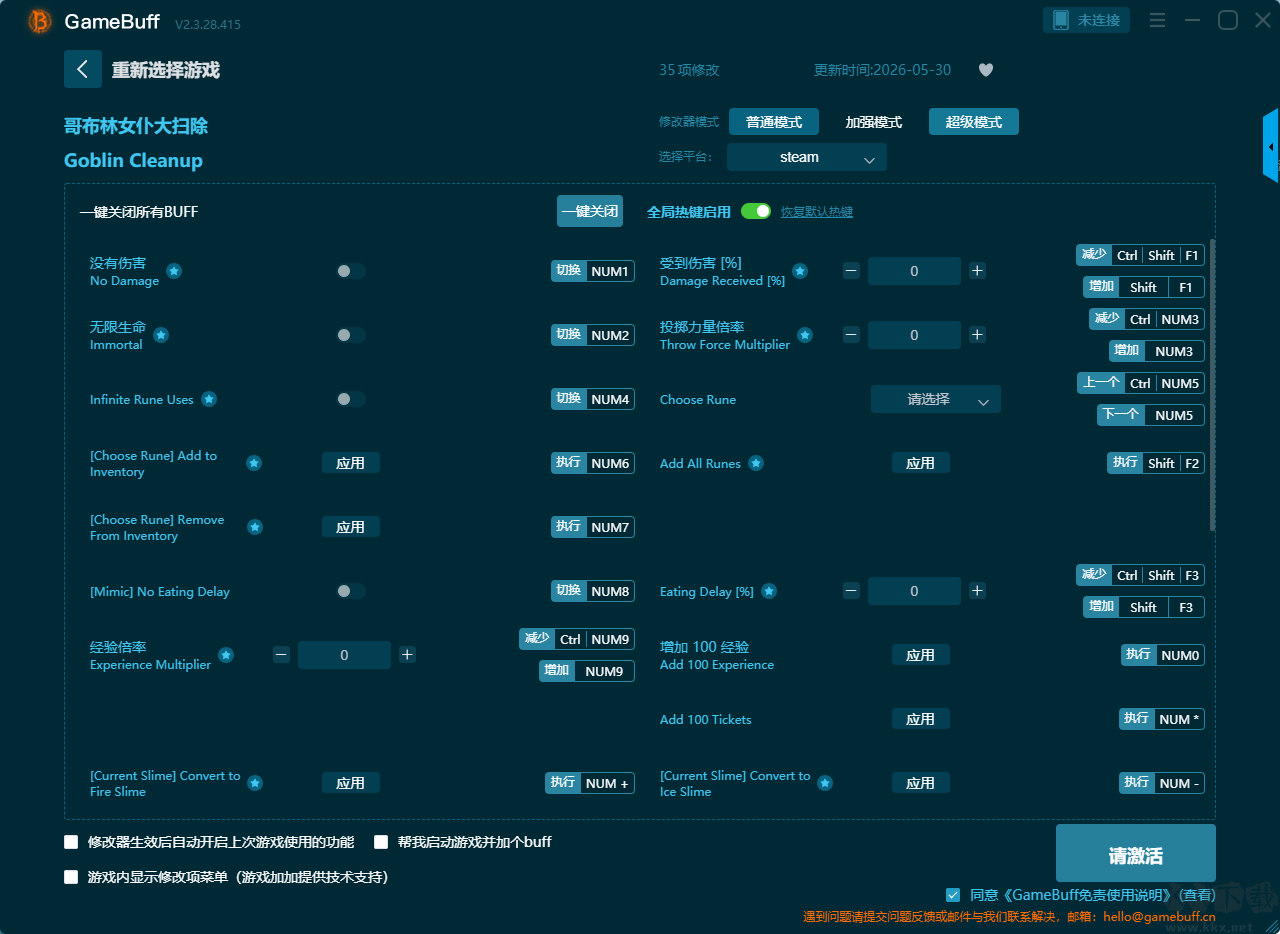The image size is (1280, 934).
Task: Click star beside Throw Force Multiplier
Action: point(805,335)
